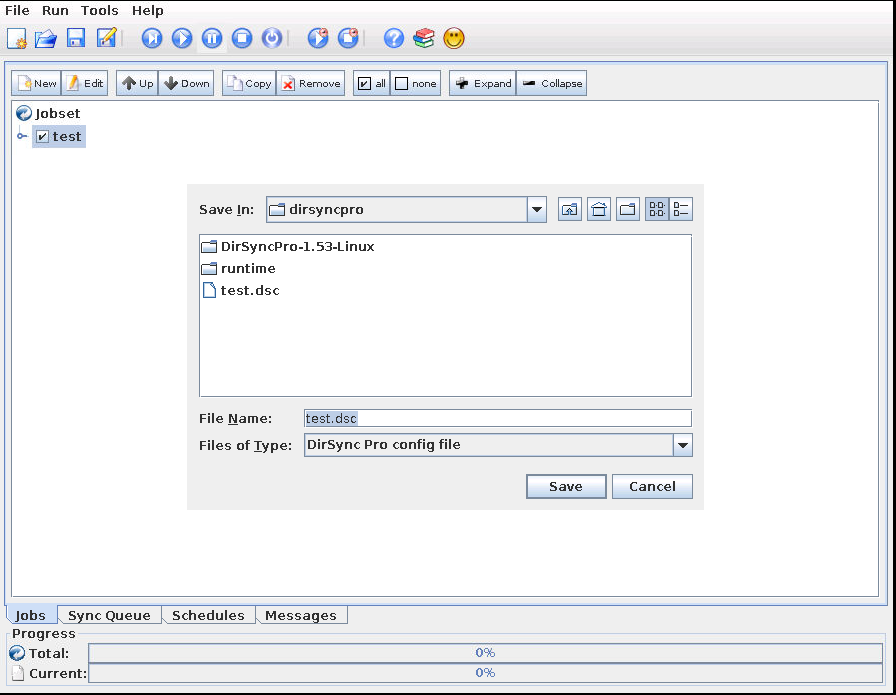Click the Current progress bar

[x=486, y=673]
